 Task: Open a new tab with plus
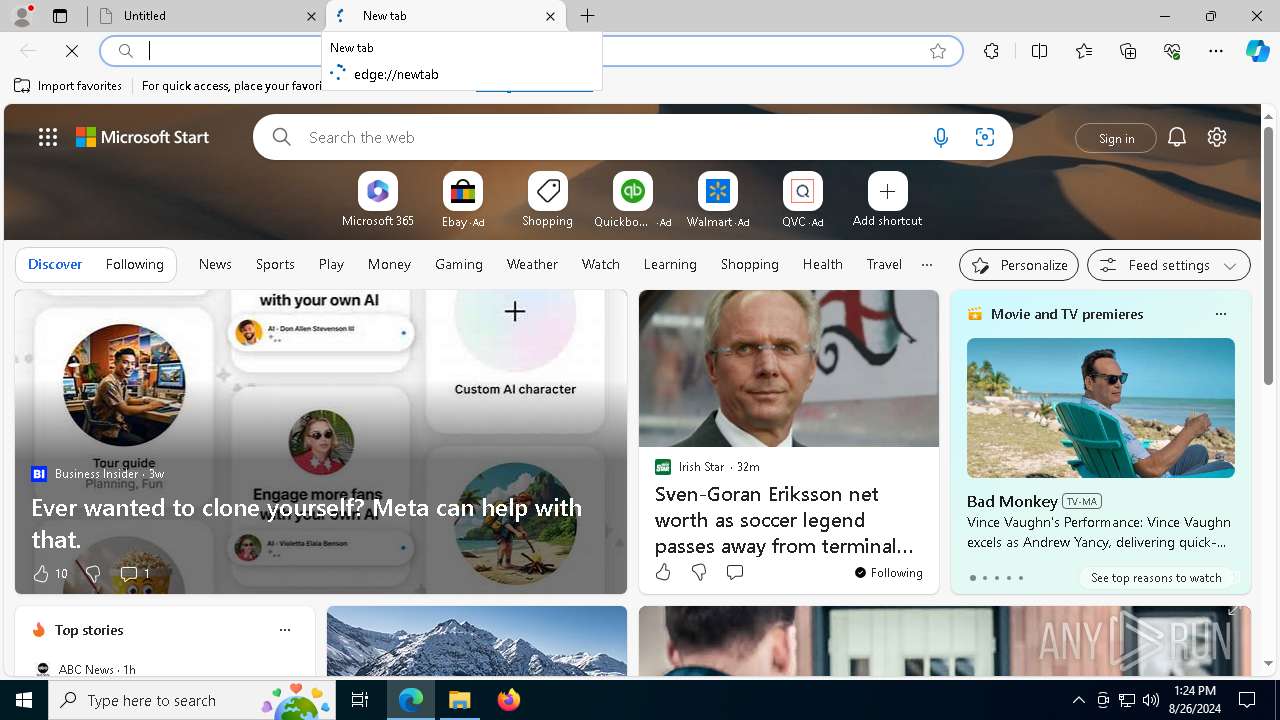[588, 16]
